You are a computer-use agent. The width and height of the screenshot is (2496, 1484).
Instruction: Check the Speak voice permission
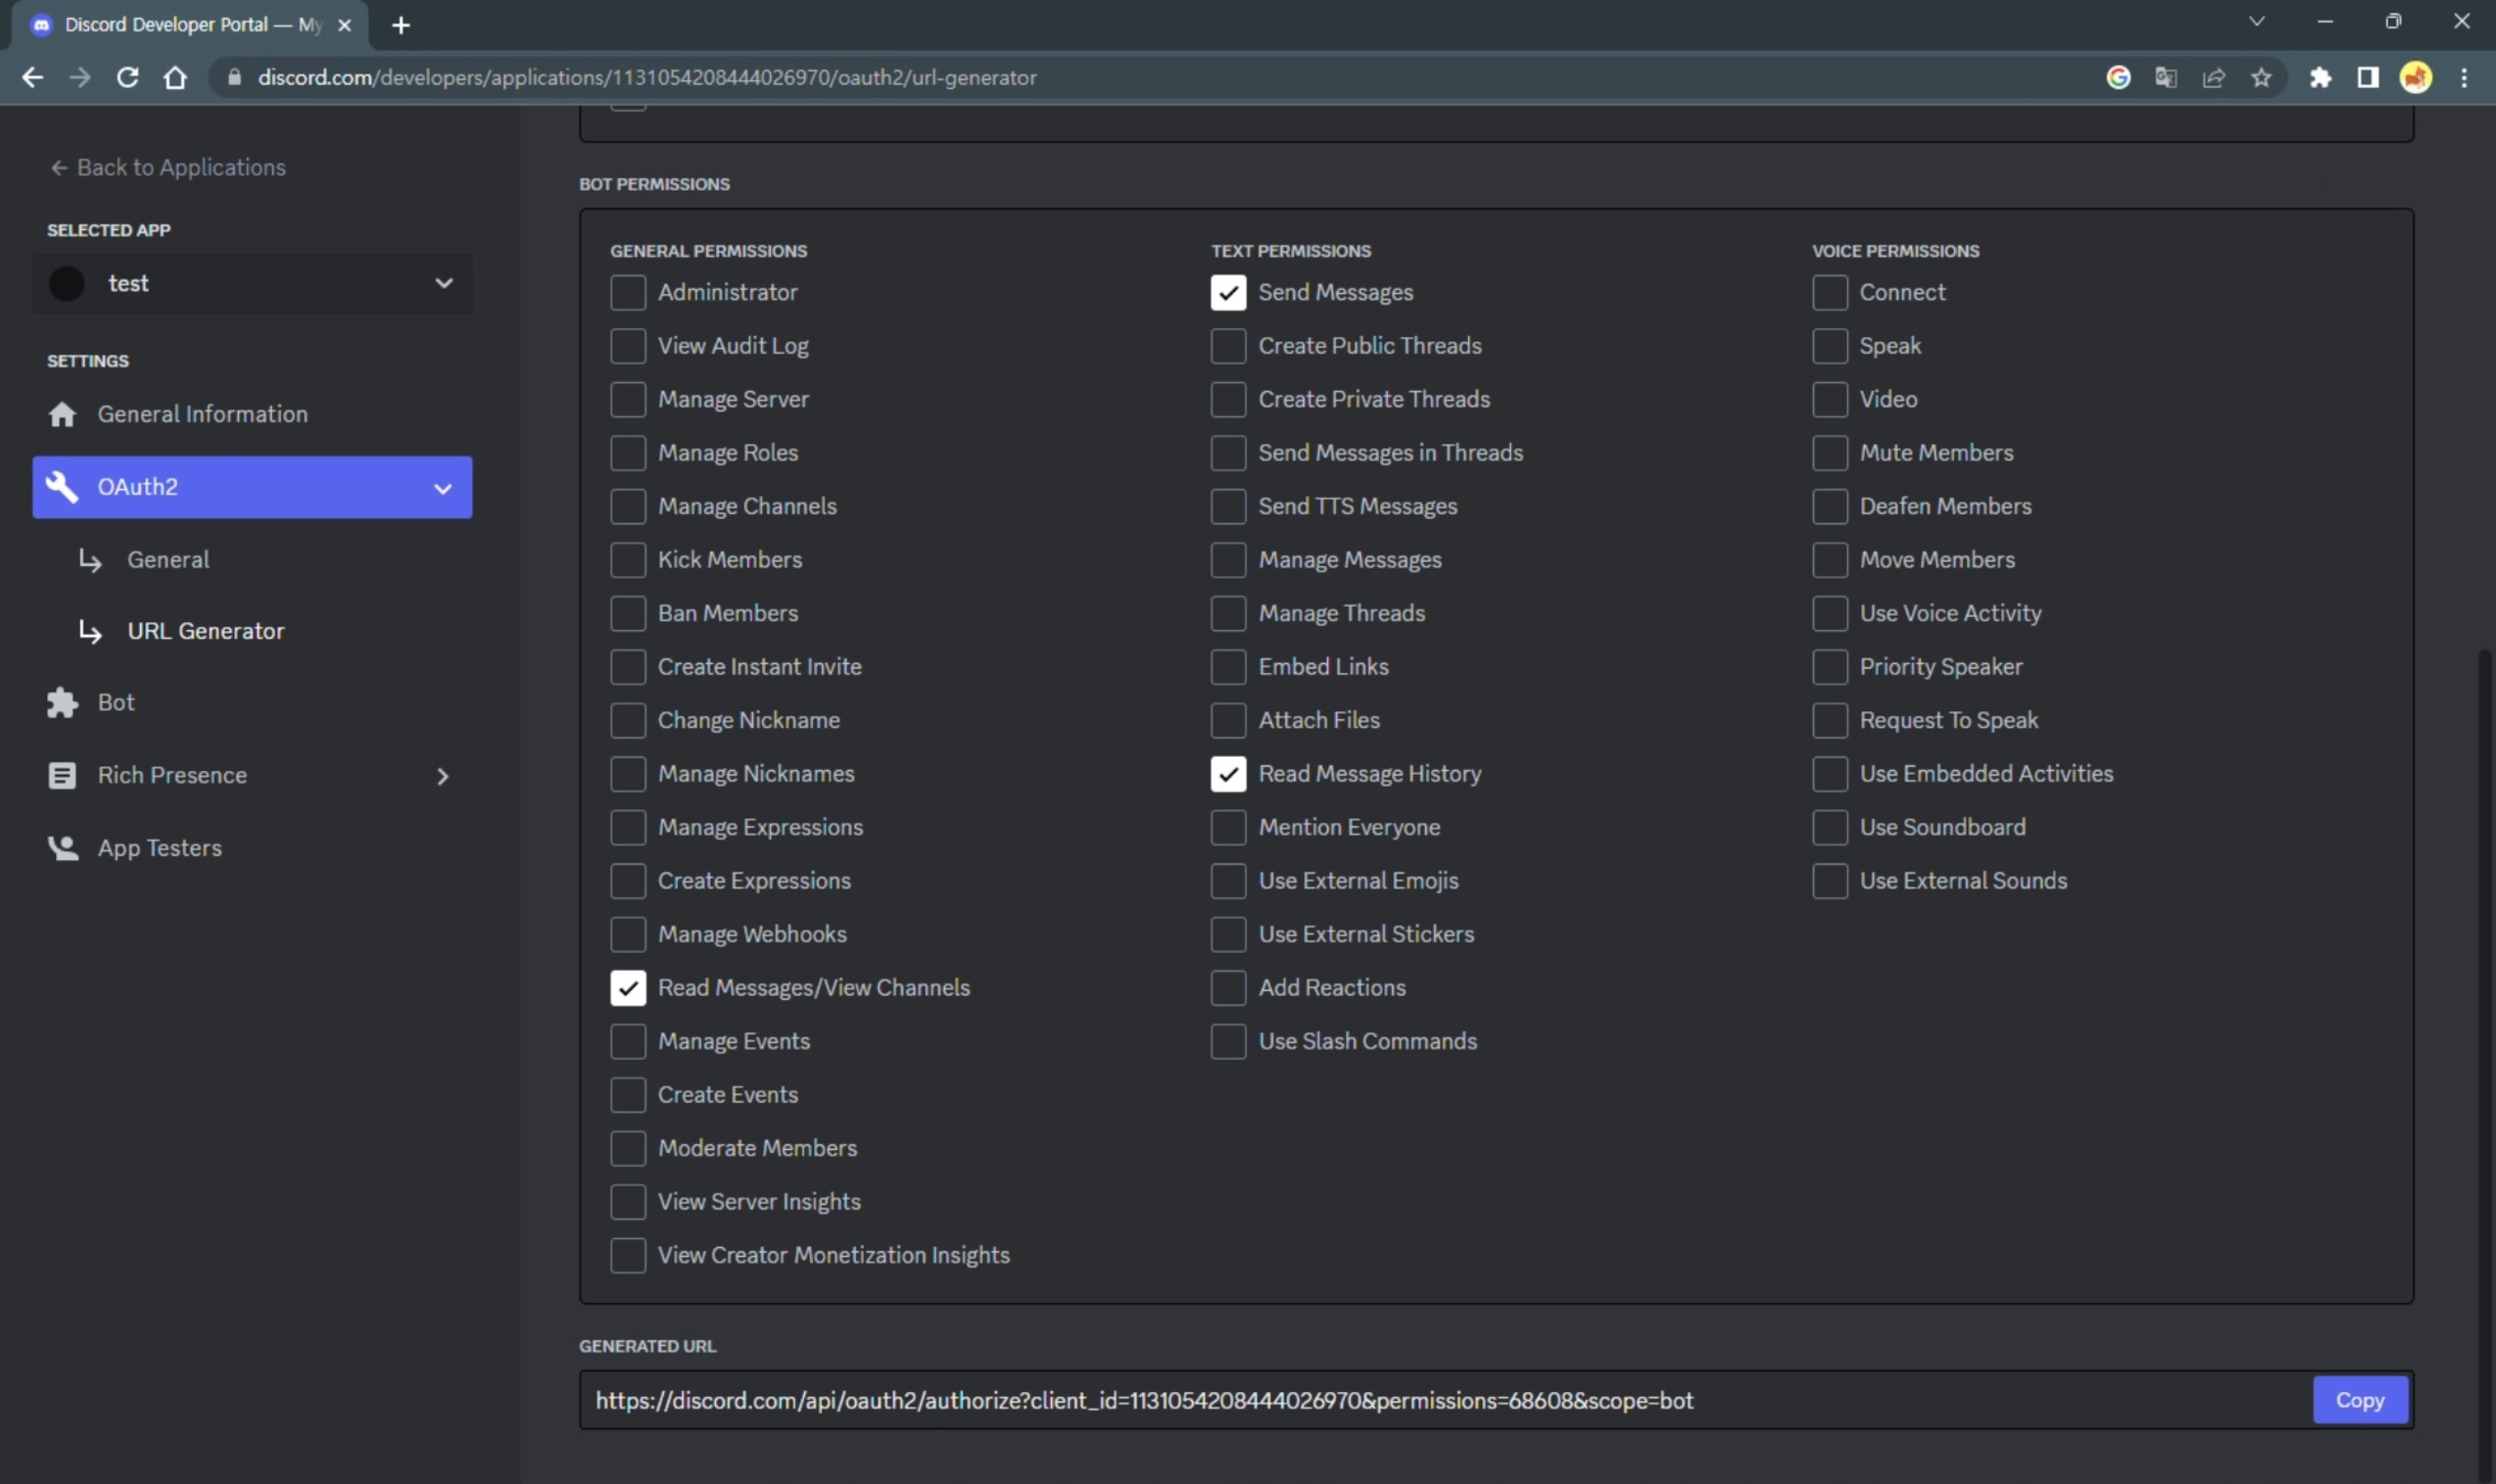[x=1830, y=346]
